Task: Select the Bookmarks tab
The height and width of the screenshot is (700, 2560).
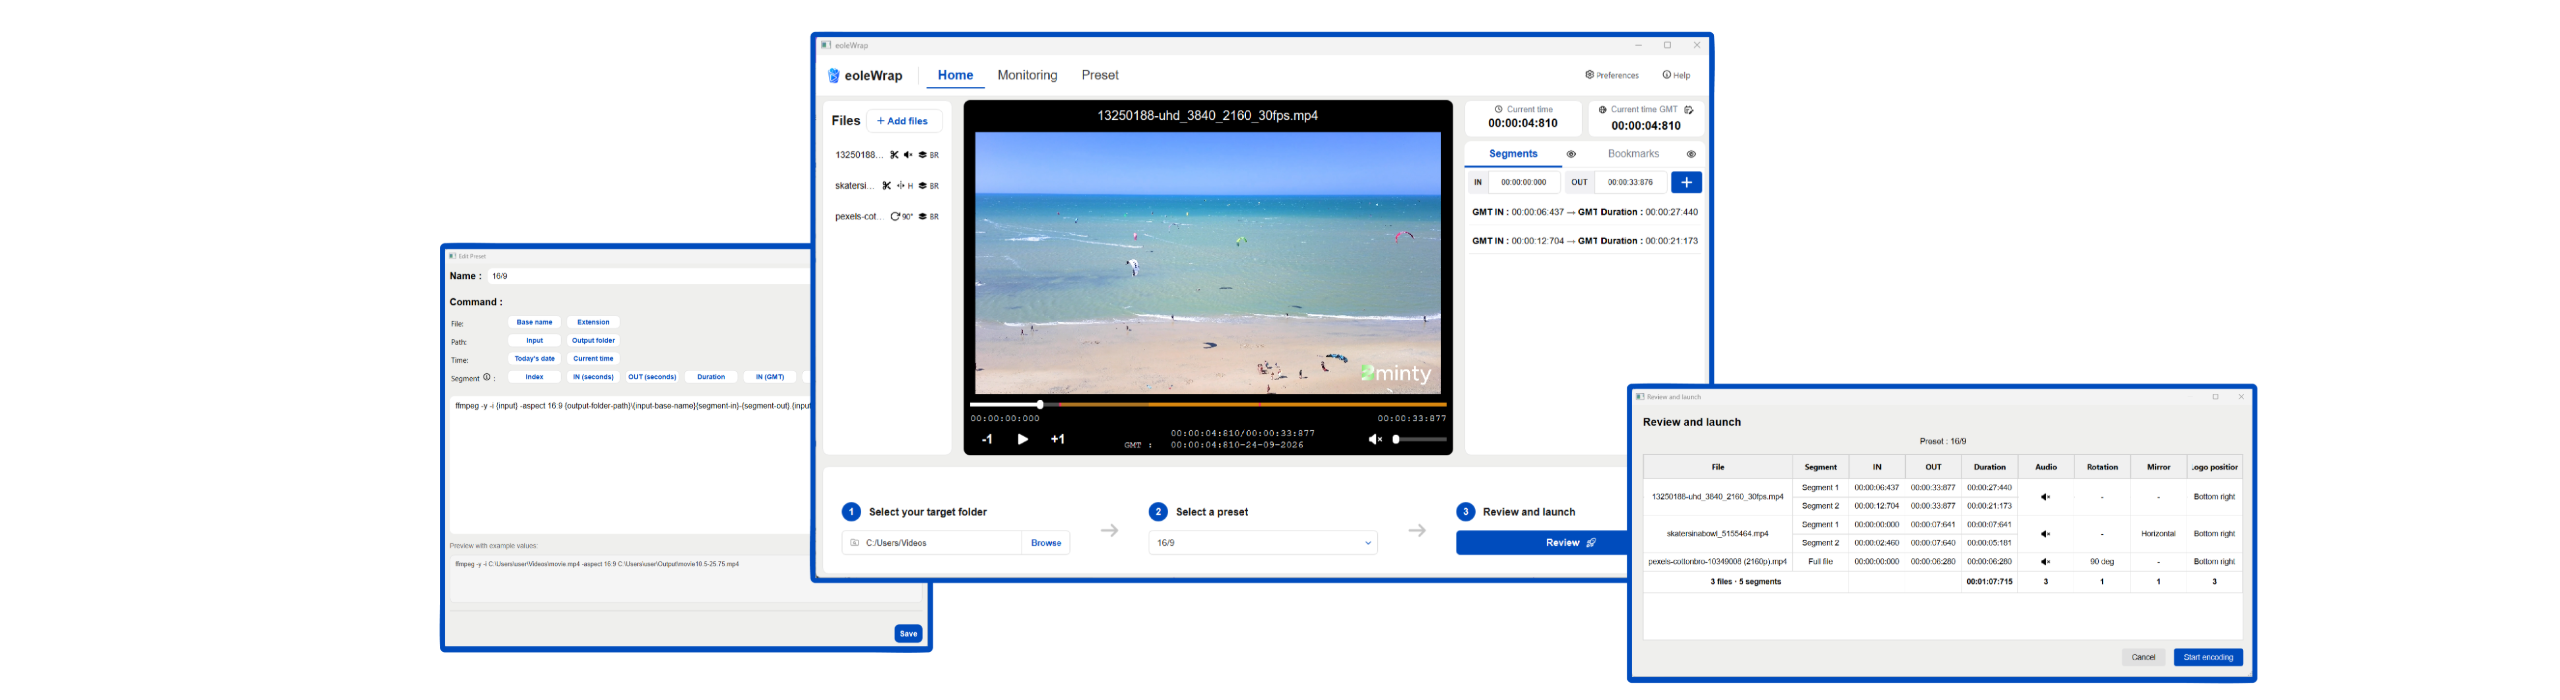Action: coord(1633,154)
